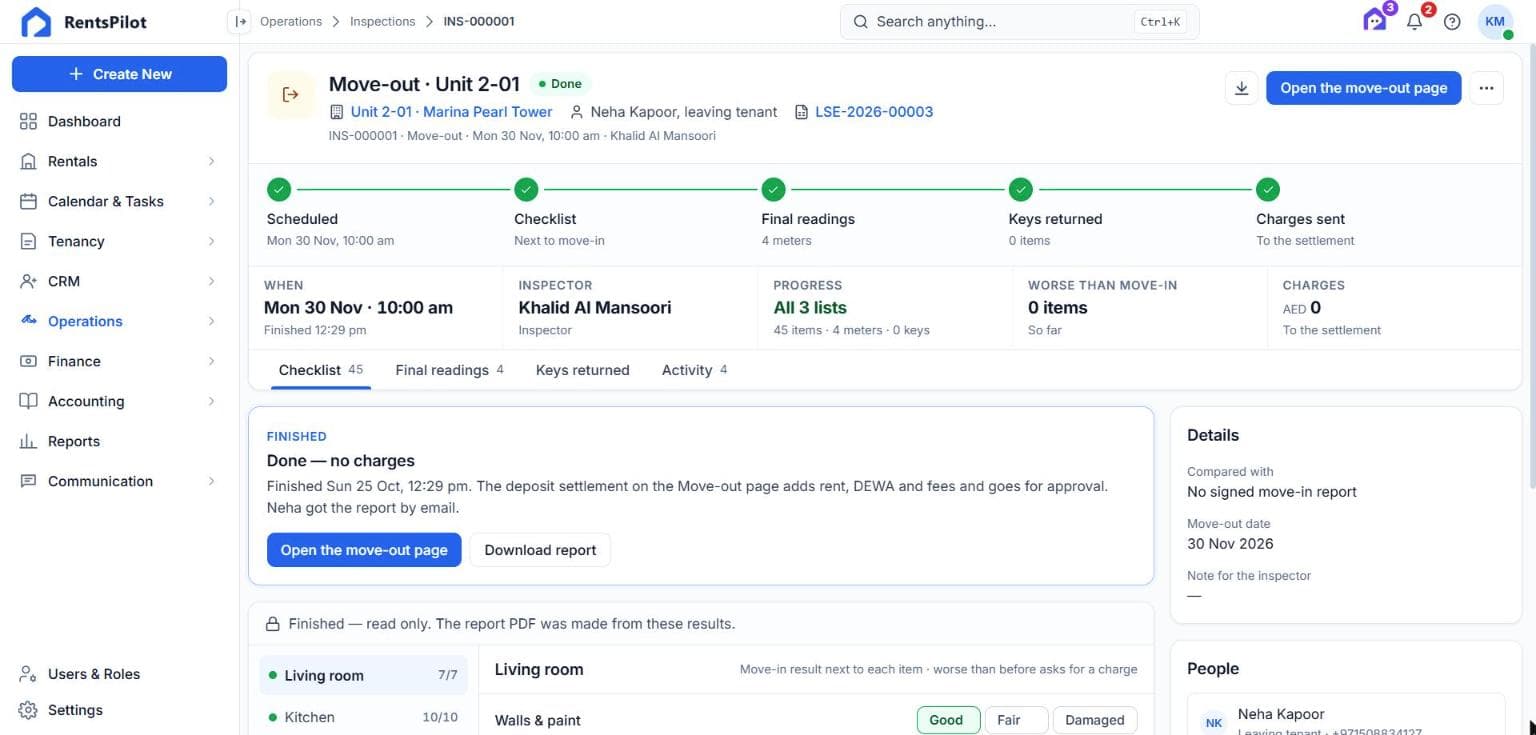Click the Create New button
Viewport: 1536px width, 735px height.
119,74
